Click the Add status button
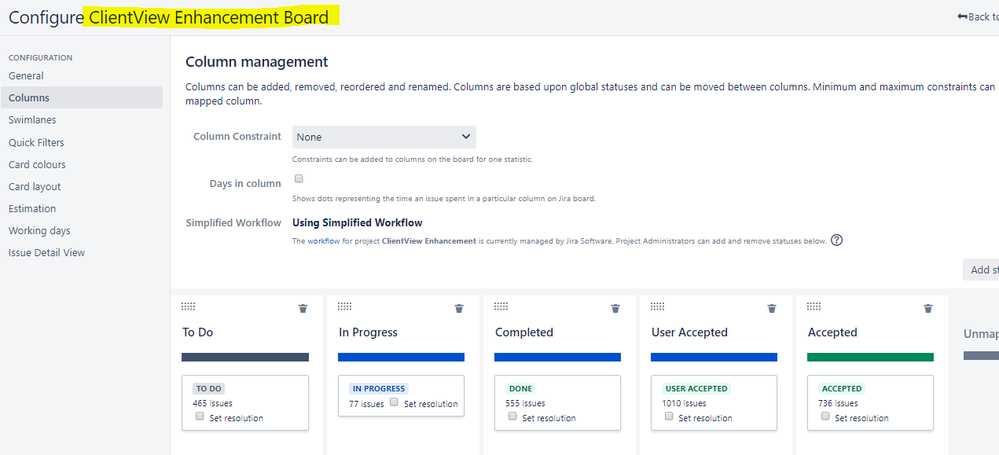The image size is (999, 455). [981, 270]
